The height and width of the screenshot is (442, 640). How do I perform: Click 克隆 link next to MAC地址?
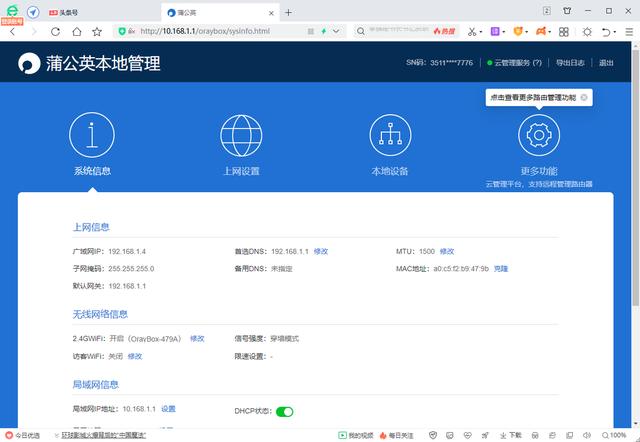pos(501,269)
